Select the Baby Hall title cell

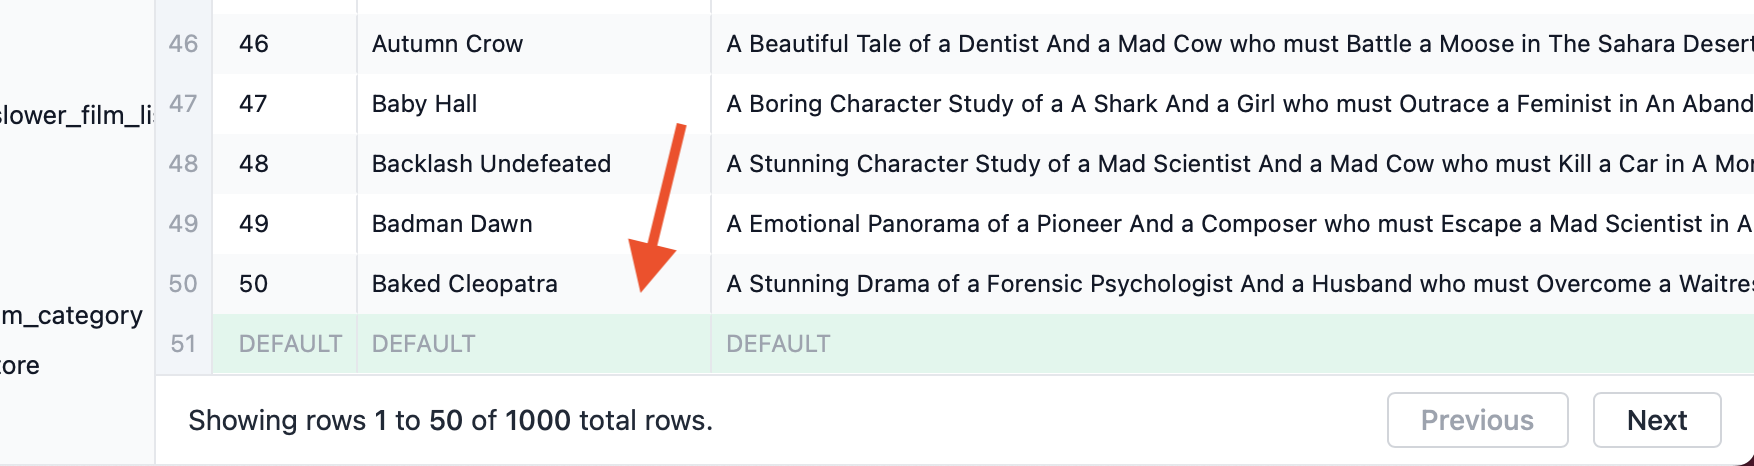pos(534,104)
